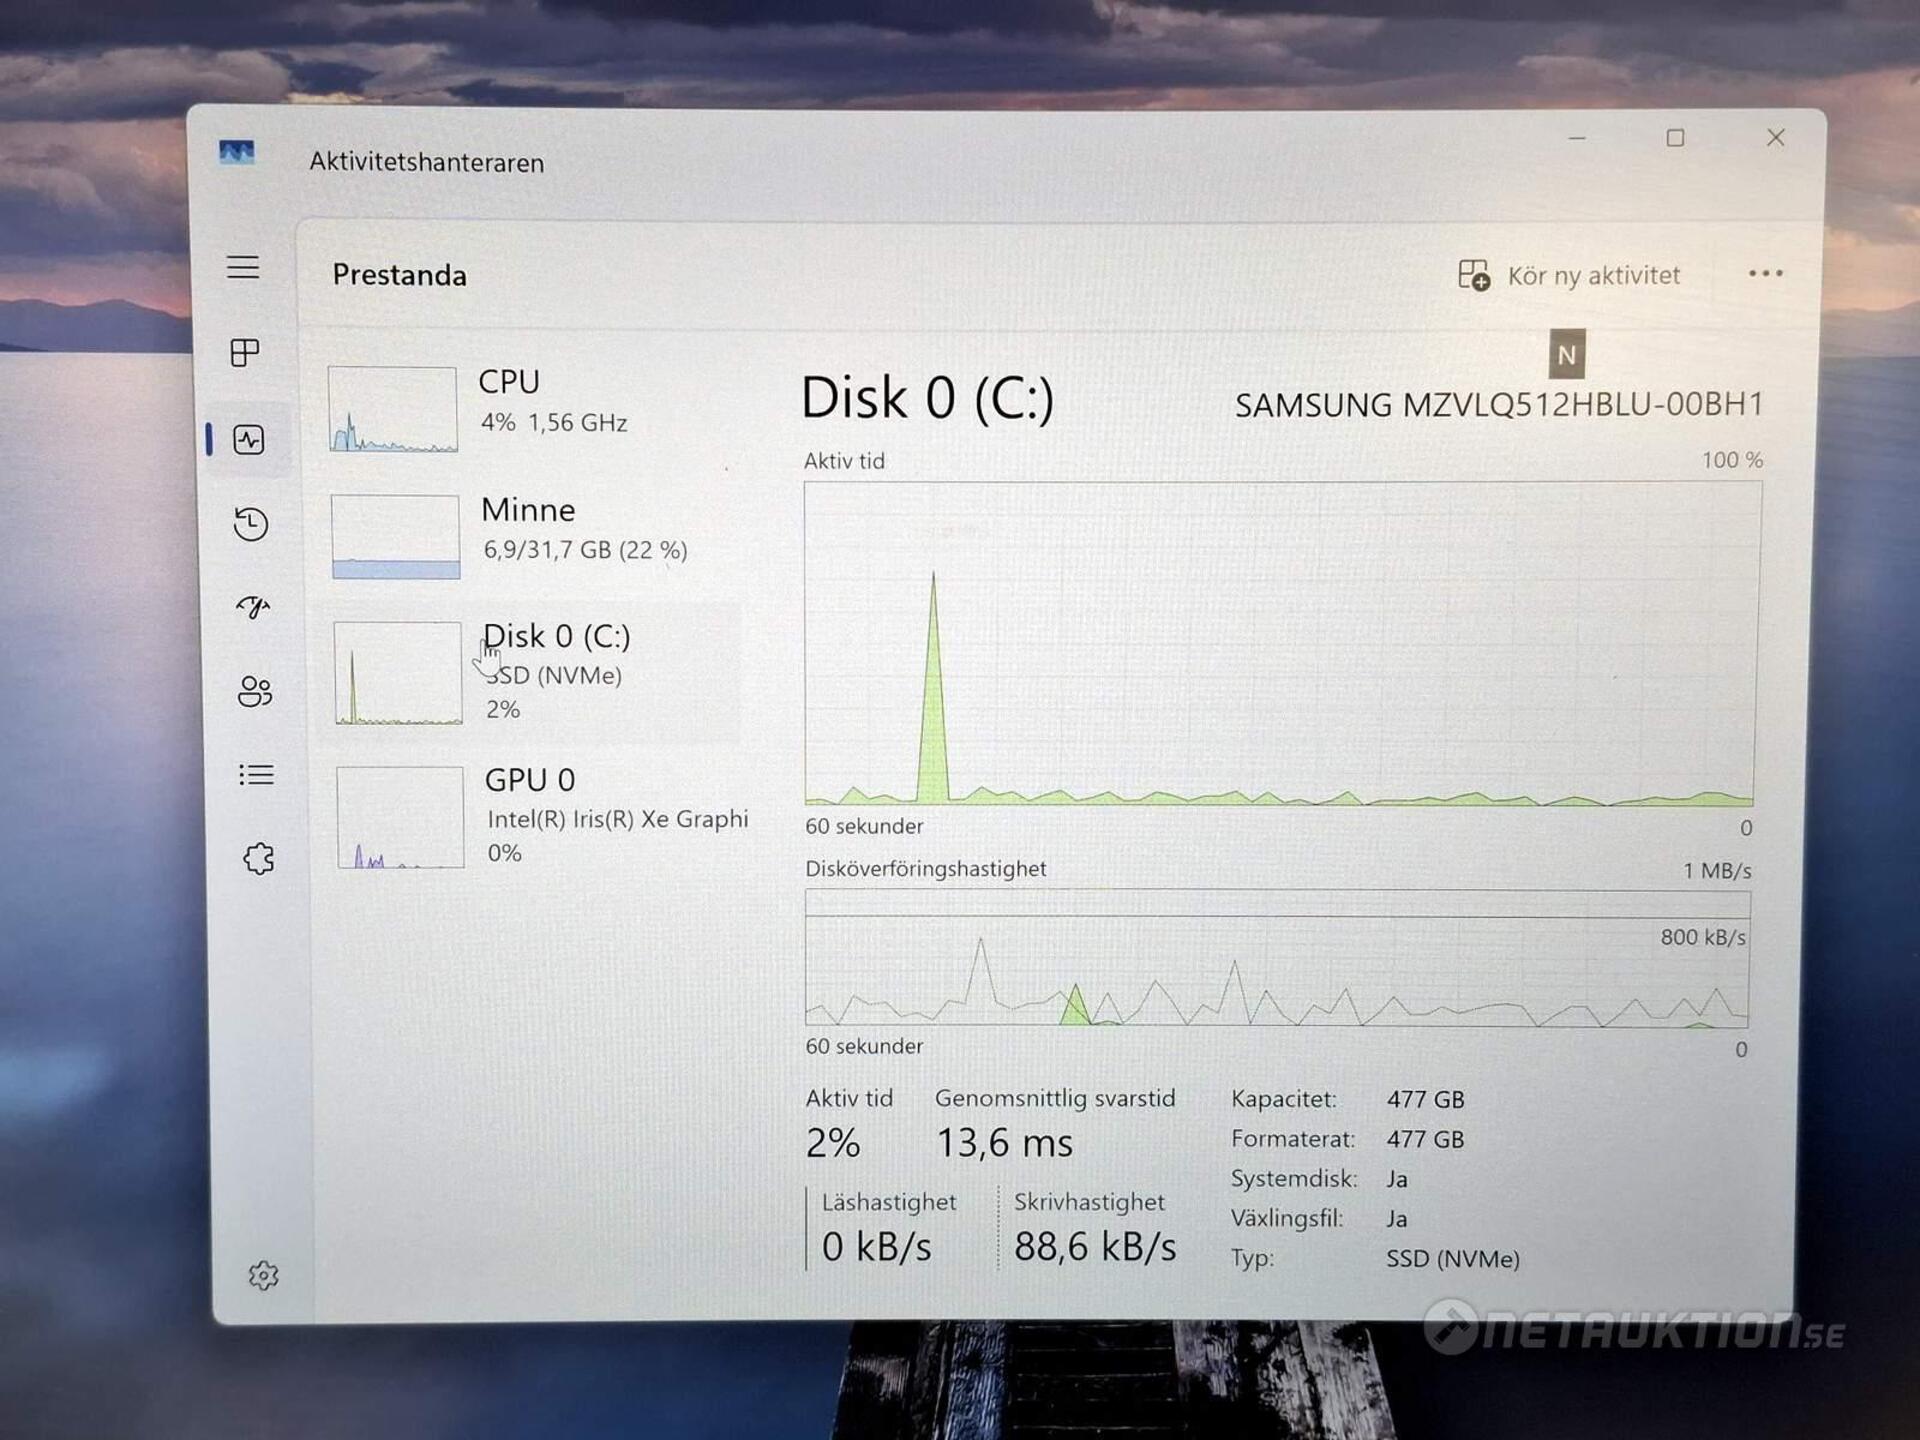The height and width of the screenshot is (1440, 1920).
Task: Select the Performance page icon
Action: click(249, 439)
